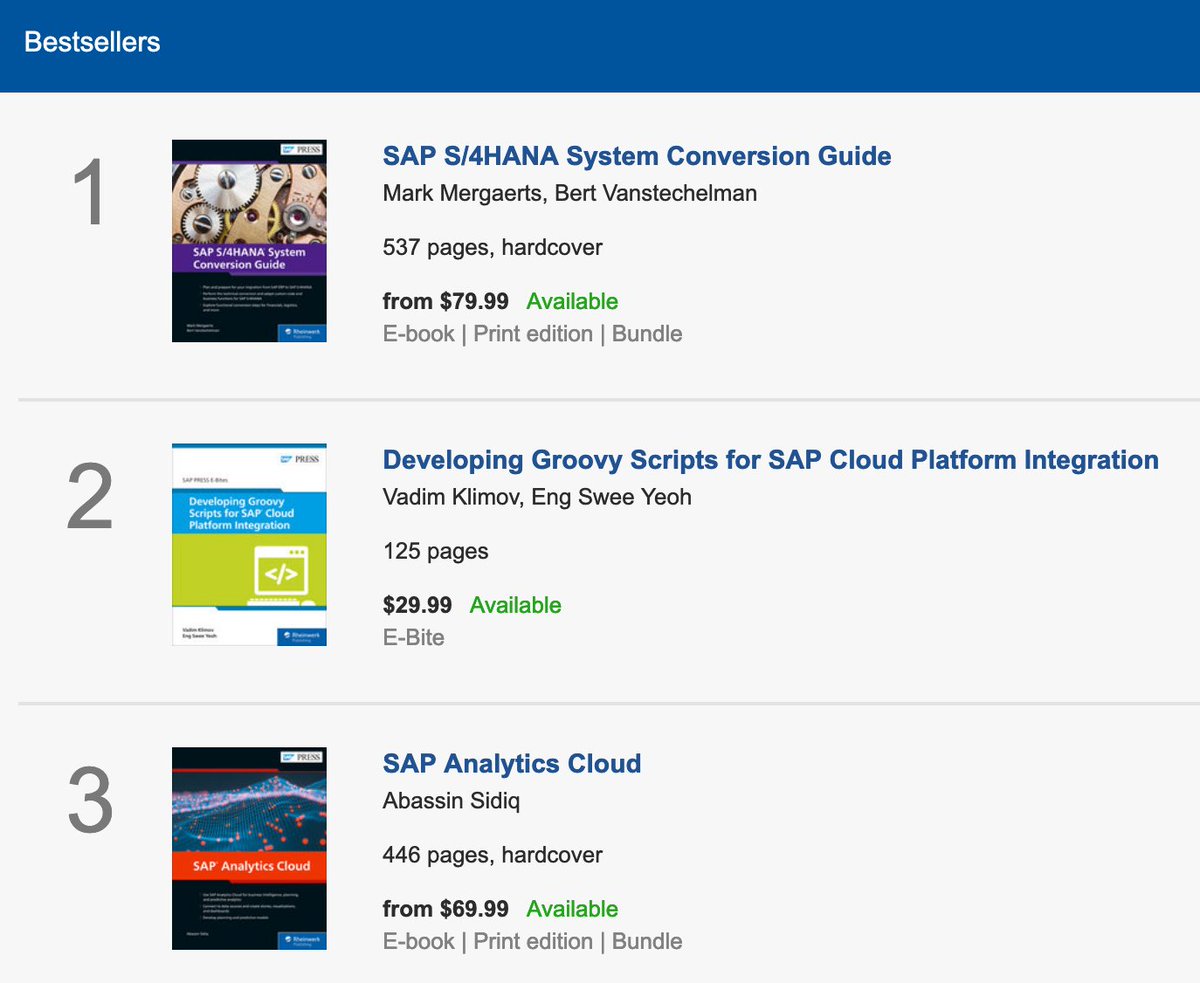
Task: Click authors Vadim Klimov, Eng Swee Yeoh
Action: click(537, 498)
